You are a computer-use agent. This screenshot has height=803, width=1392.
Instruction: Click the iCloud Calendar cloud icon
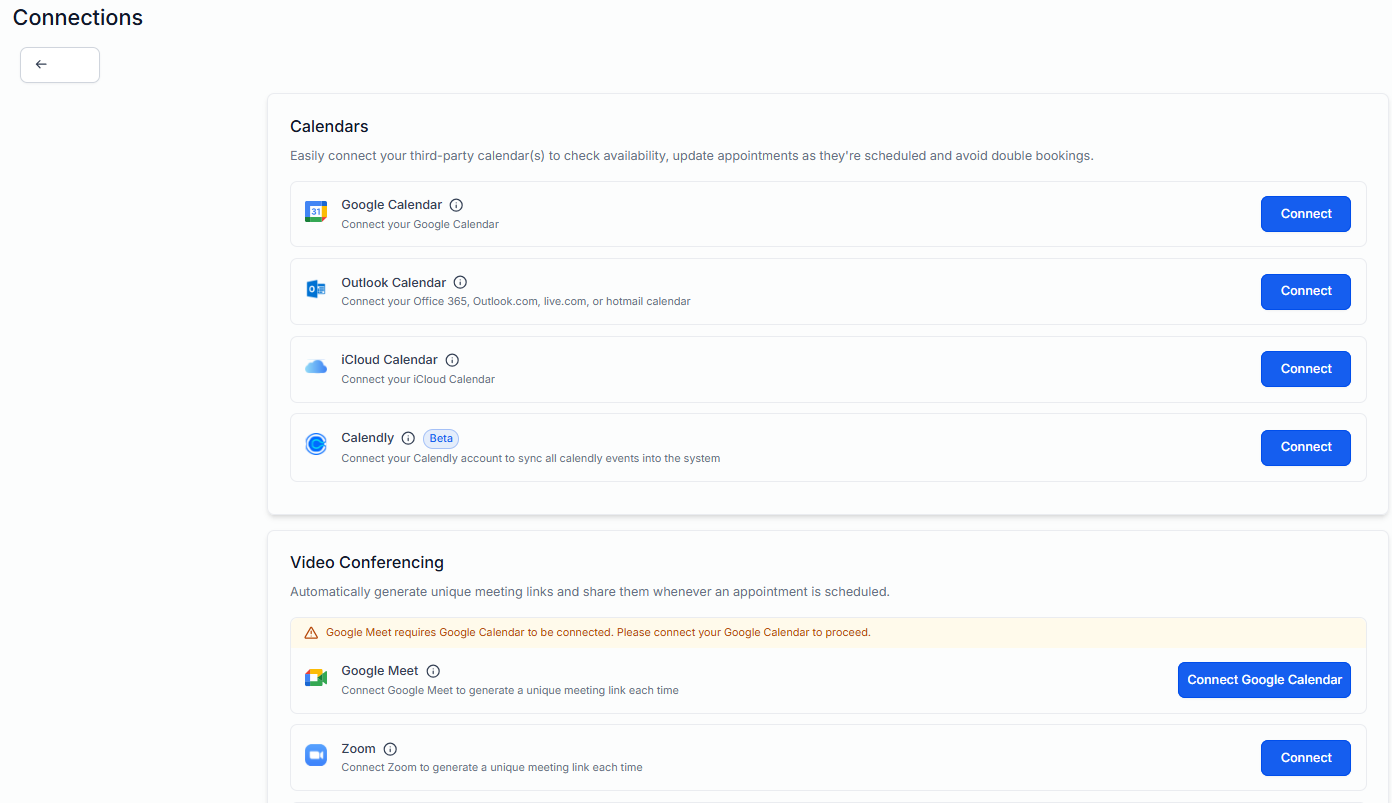tap(316, 367)
